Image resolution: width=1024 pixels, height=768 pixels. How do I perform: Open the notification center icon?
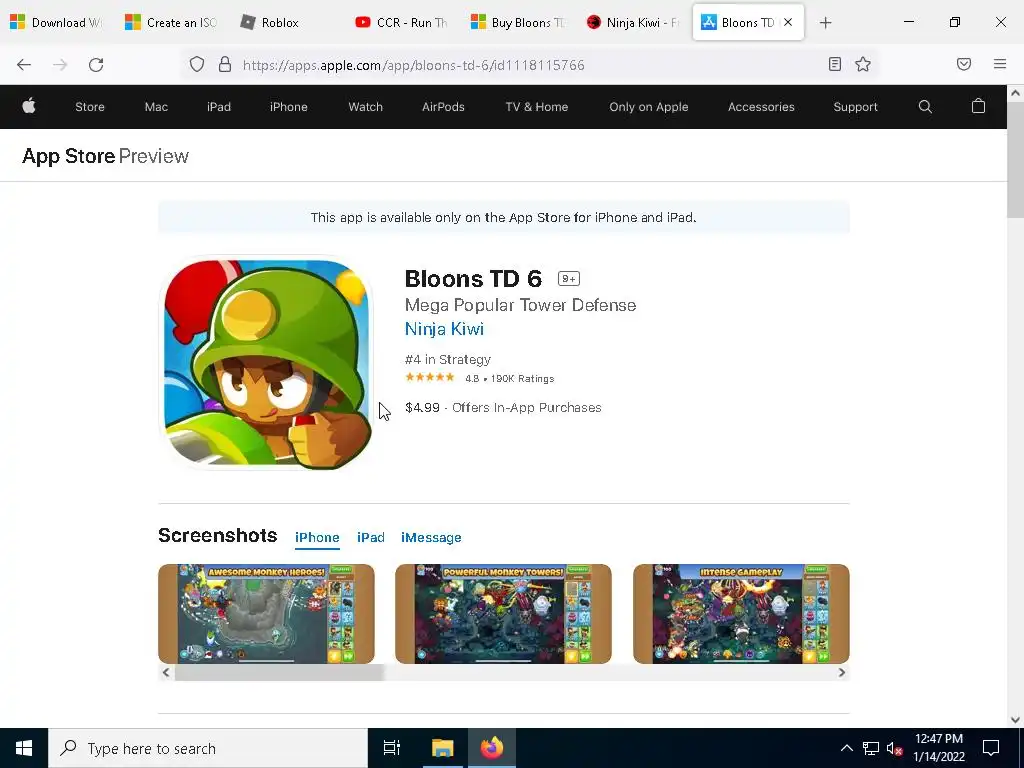pyautogui.click(x=991, y=748)
